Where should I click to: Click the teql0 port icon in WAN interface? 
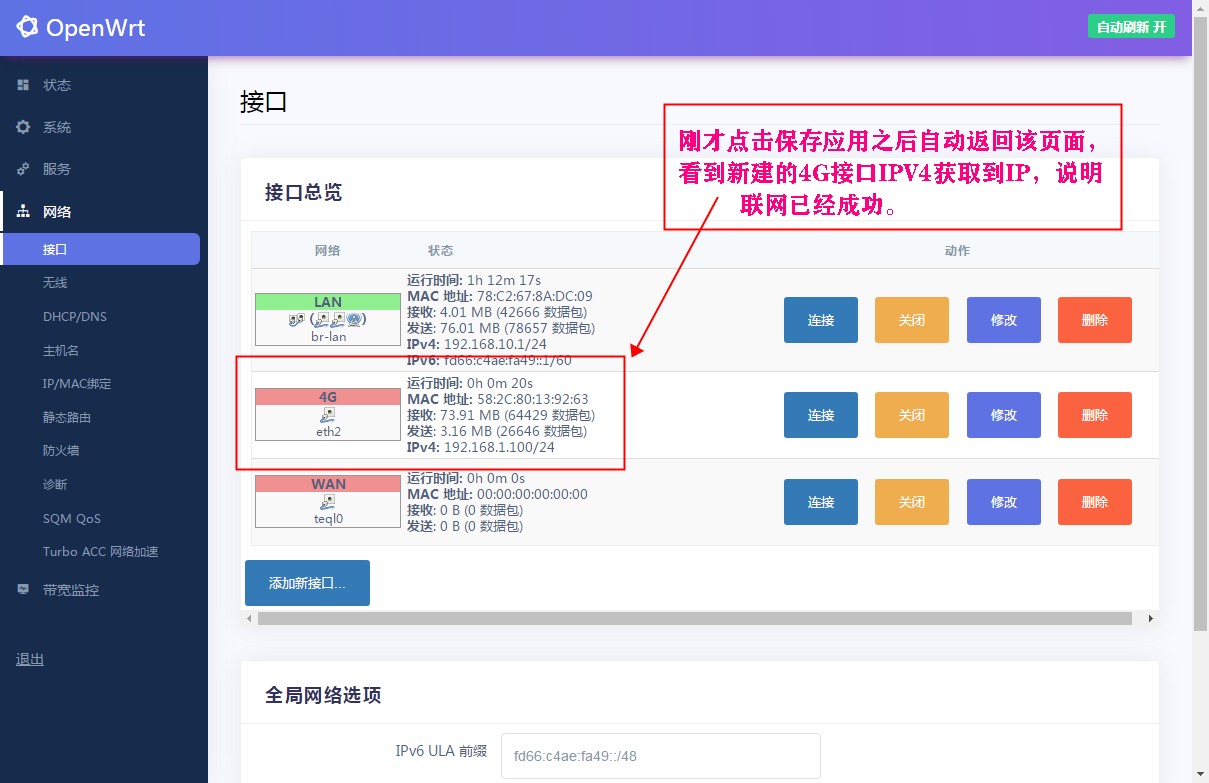(328, 501)
